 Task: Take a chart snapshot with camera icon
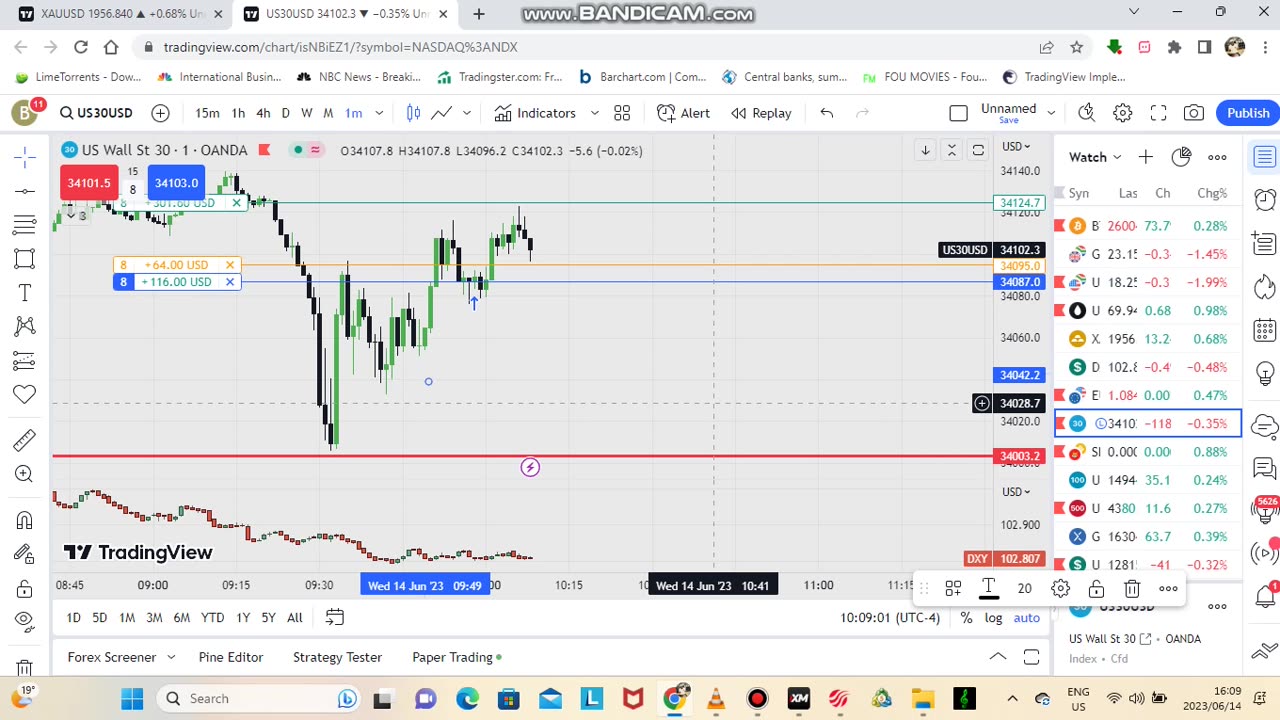pos(1194,113)
